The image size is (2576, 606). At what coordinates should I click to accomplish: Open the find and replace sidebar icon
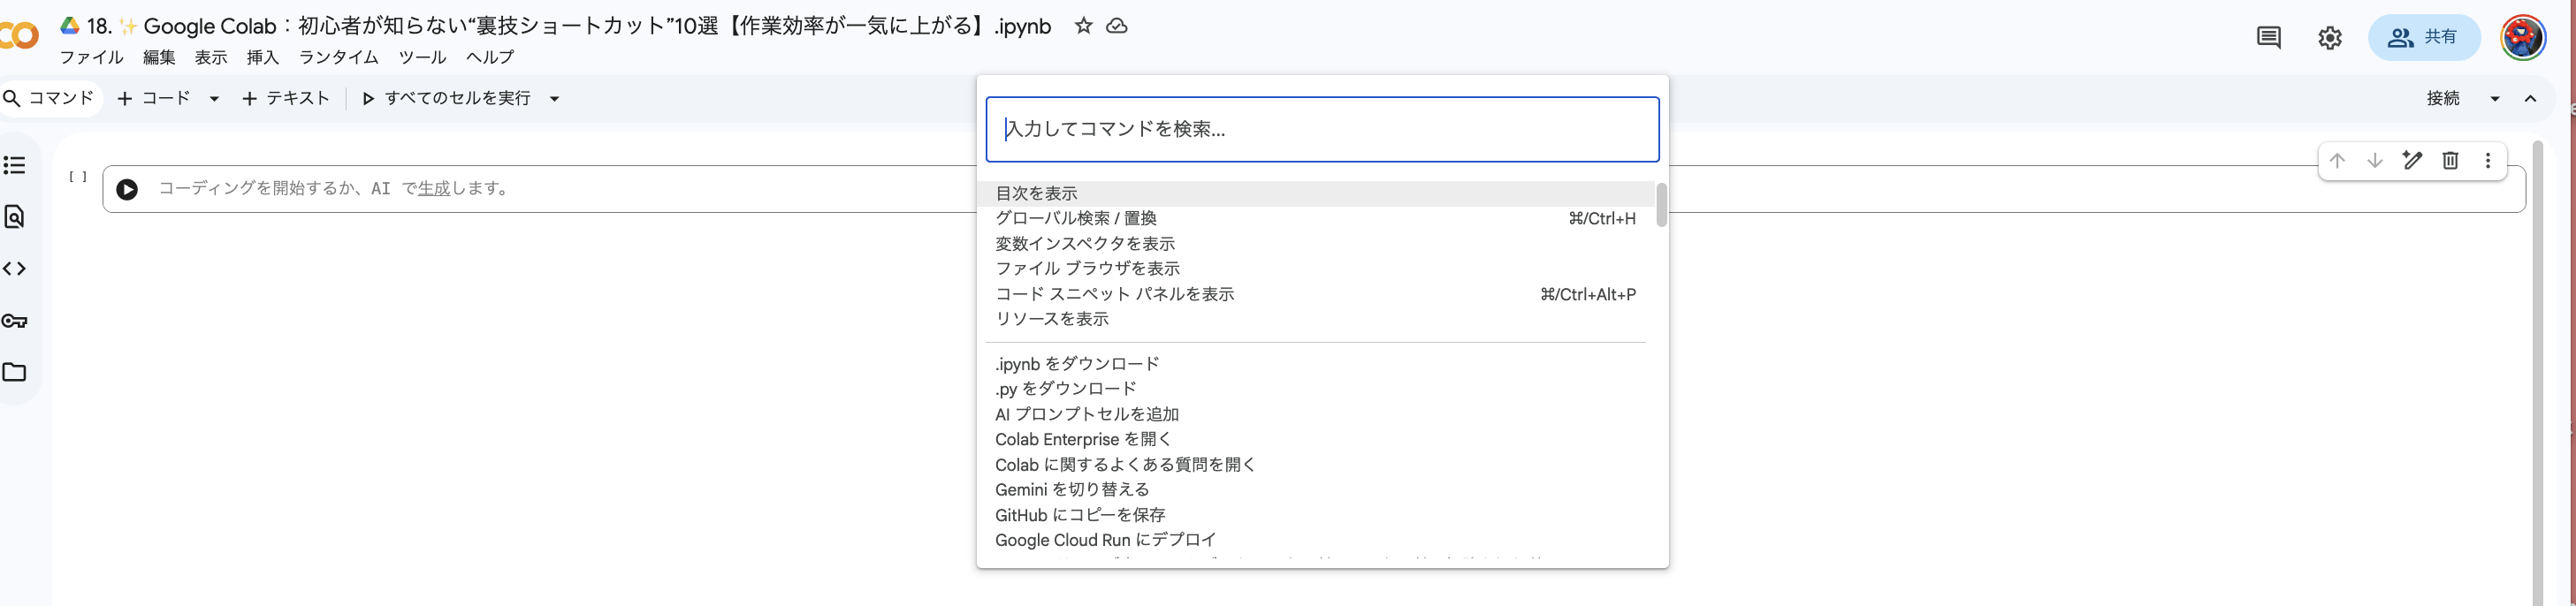pos(15,217)
